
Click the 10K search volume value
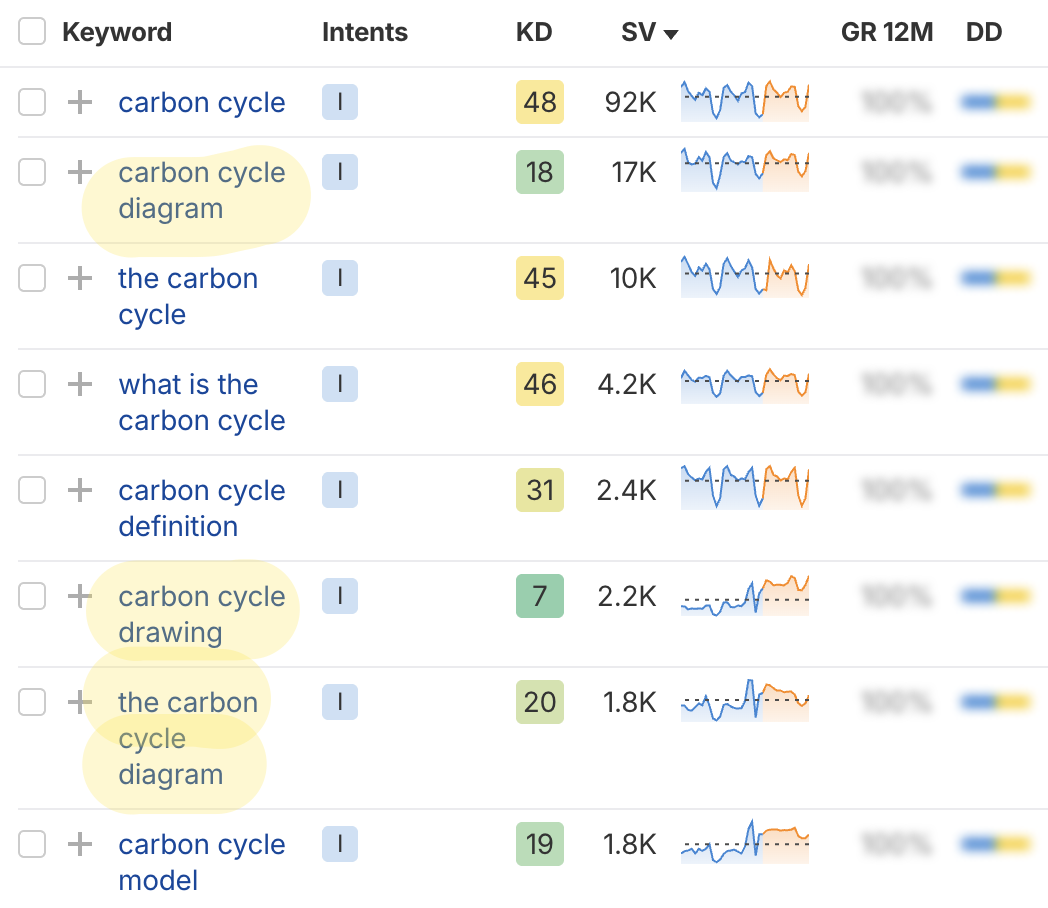(x=633, y=278)
